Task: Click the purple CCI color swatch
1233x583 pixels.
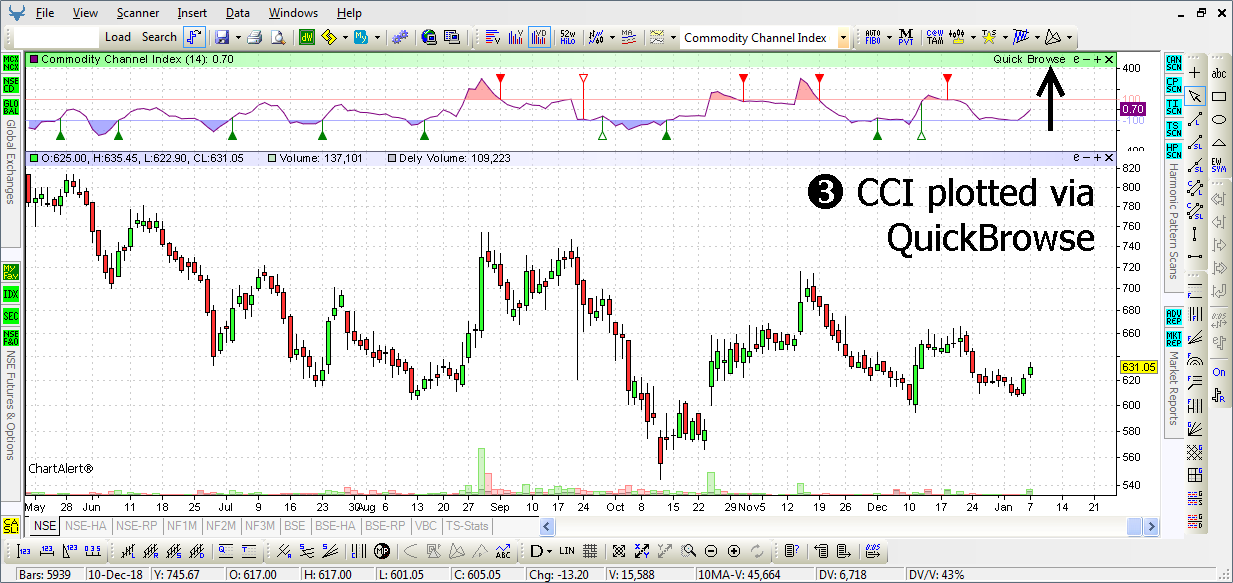Action: tap(34, 60)
